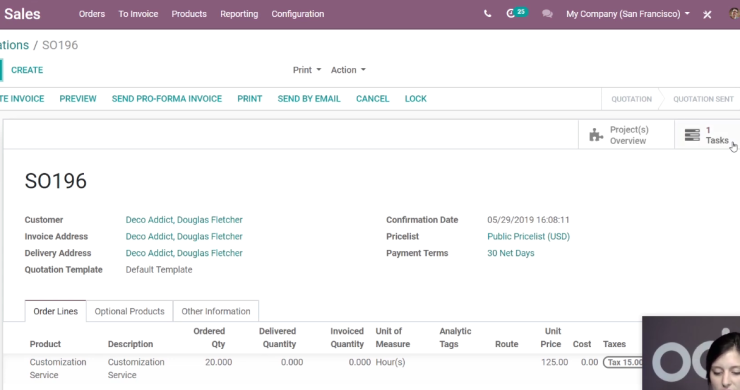Open the Configuration menu
Viewport: 740px width, 390px height.
(x=297, y=14)
